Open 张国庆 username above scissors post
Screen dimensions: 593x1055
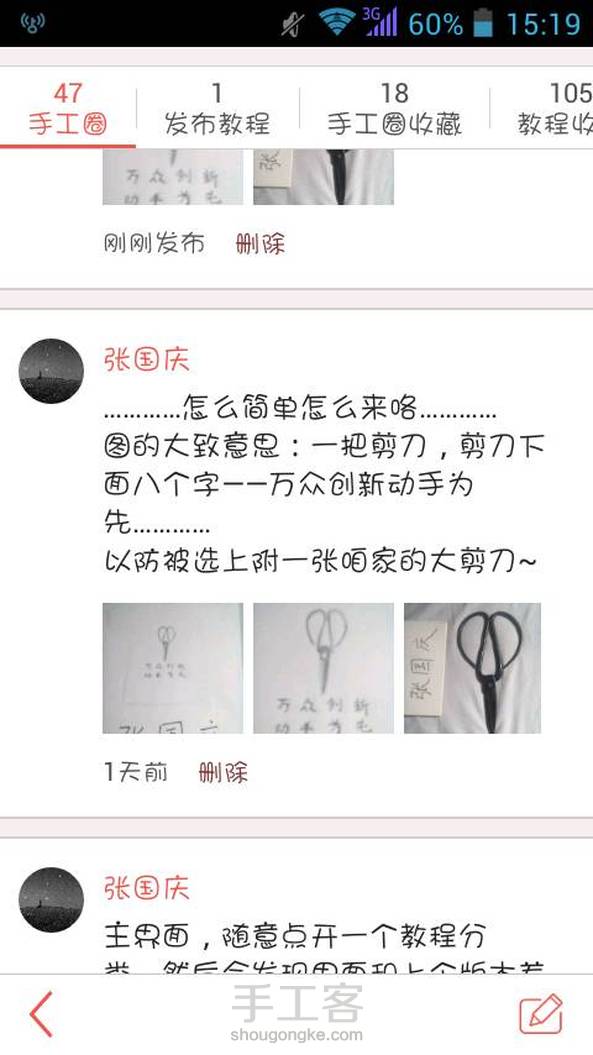coord(146,360)
